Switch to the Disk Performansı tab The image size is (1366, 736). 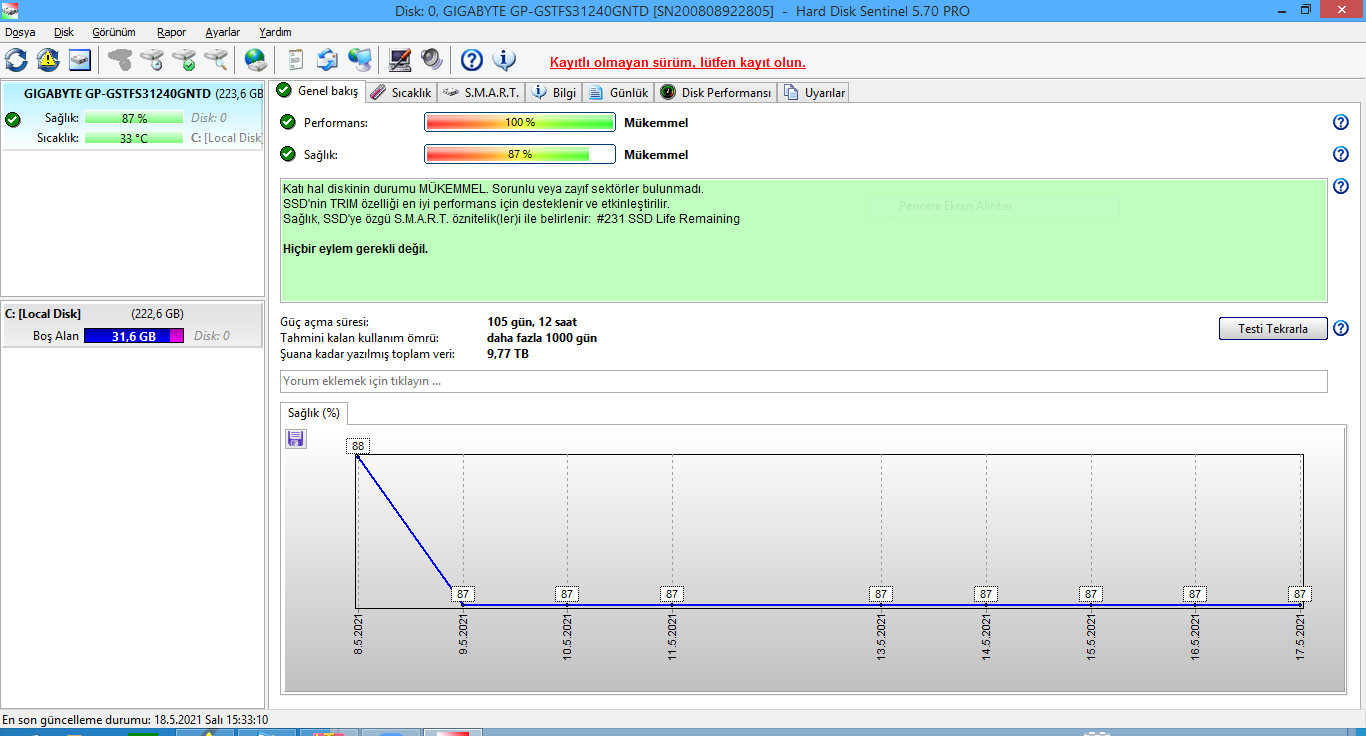tap(716, 93)
